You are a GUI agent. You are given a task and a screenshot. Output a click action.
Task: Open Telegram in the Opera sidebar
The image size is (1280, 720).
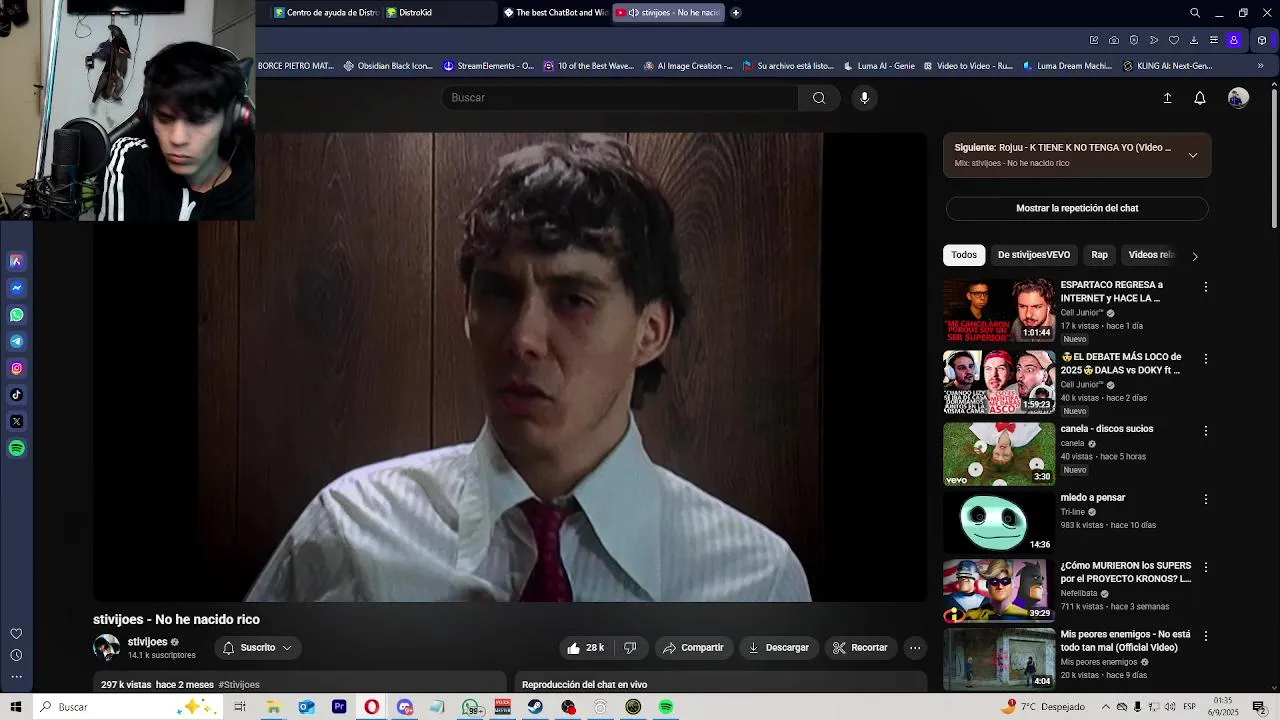tap(16, 342)
